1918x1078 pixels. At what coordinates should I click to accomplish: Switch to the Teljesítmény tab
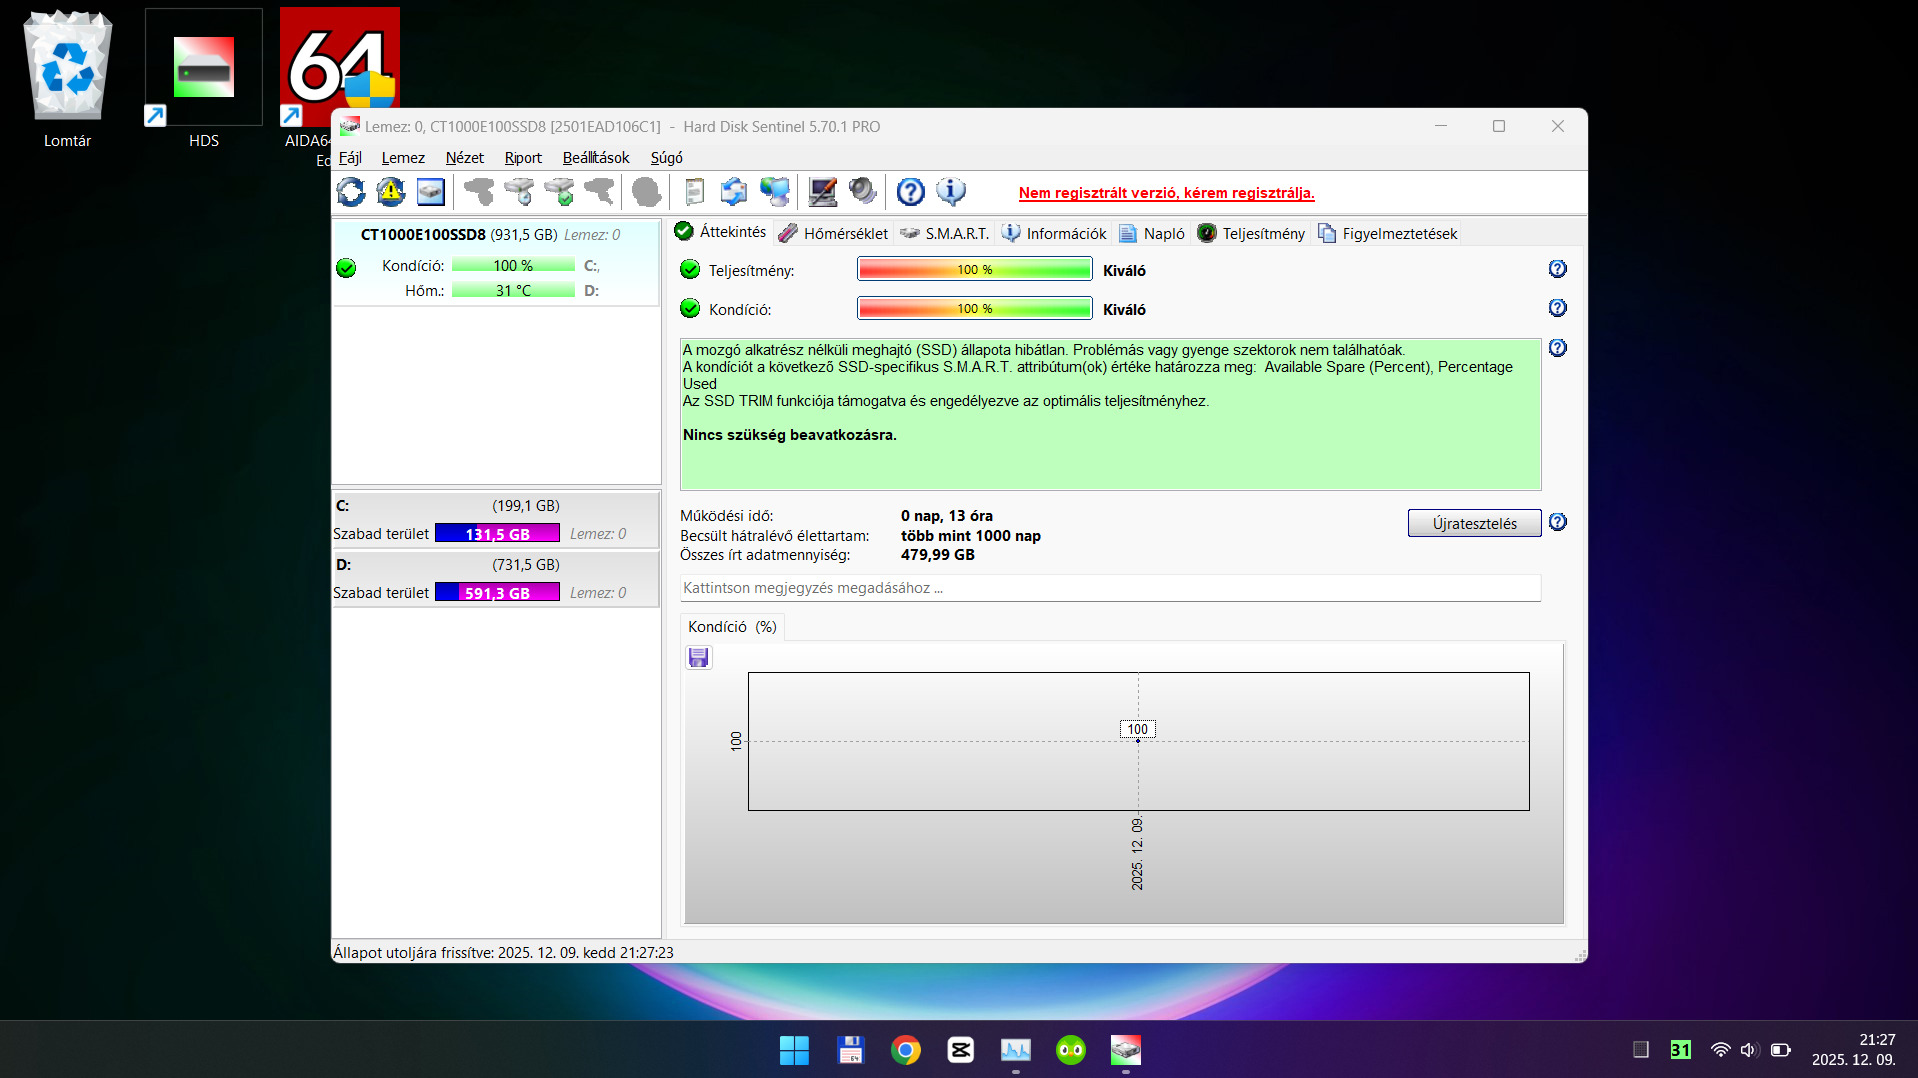point(1251,233)
